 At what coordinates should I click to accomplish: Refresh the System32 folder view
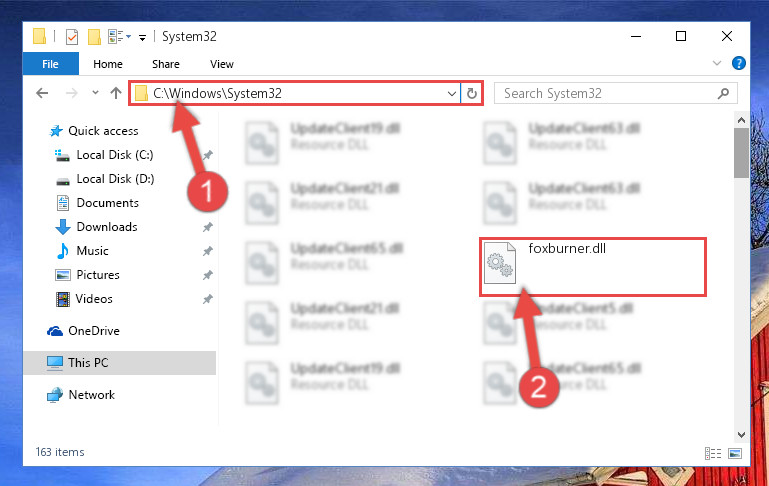pos(471,93)
